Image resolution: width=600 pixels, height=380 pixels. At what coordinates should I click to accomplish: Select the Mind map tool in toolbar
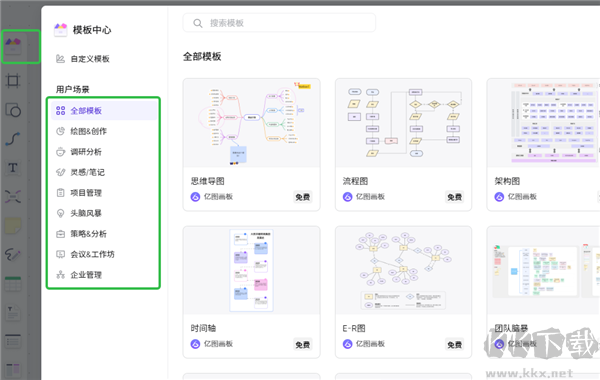tap(13, 197)
